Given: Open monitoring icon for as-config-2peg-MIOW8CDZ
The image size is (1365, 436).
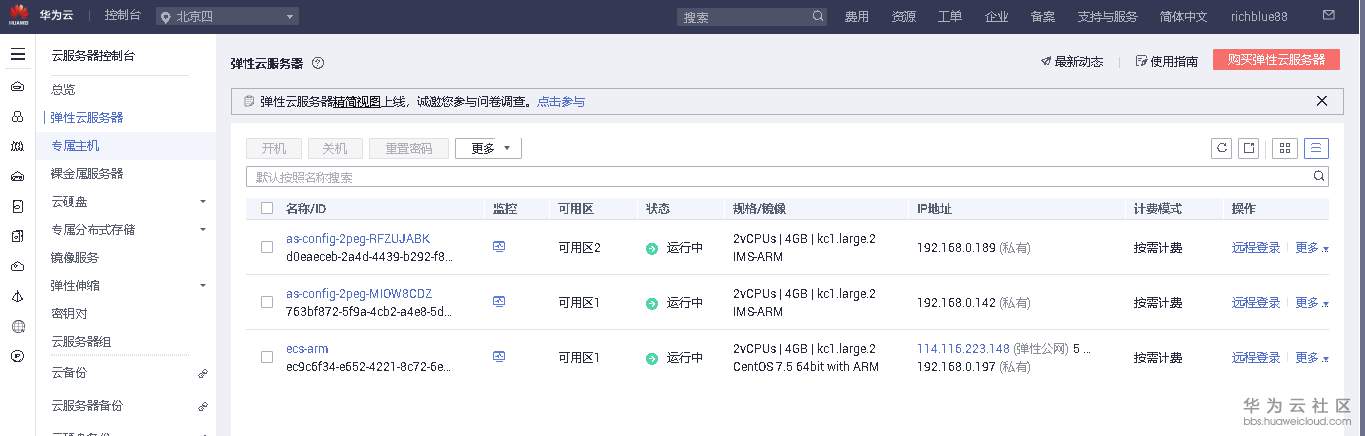Looking at the screenshot, I should tap(499, 301).
